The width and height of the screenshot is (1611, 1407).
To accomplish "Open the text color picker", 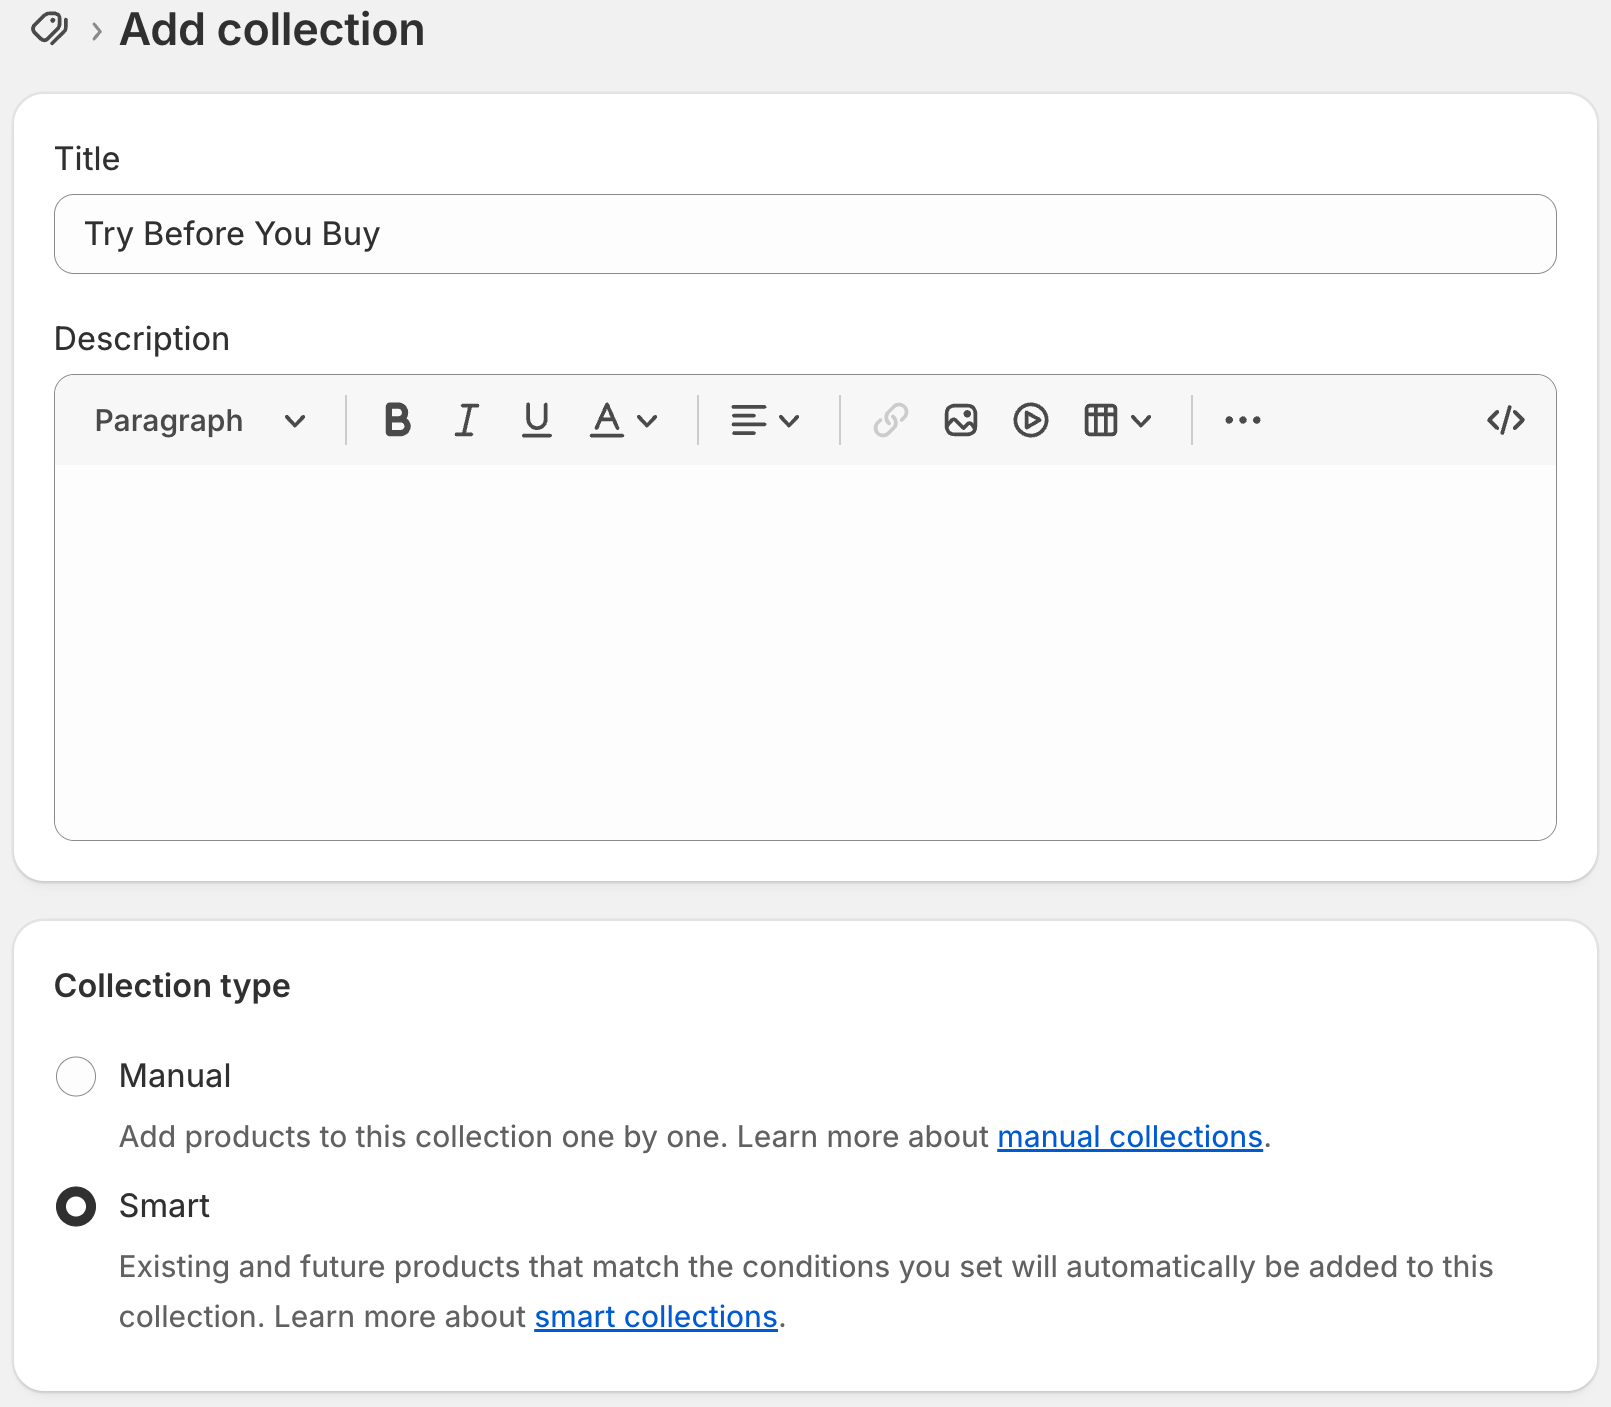I will click(x=623, y=420).
